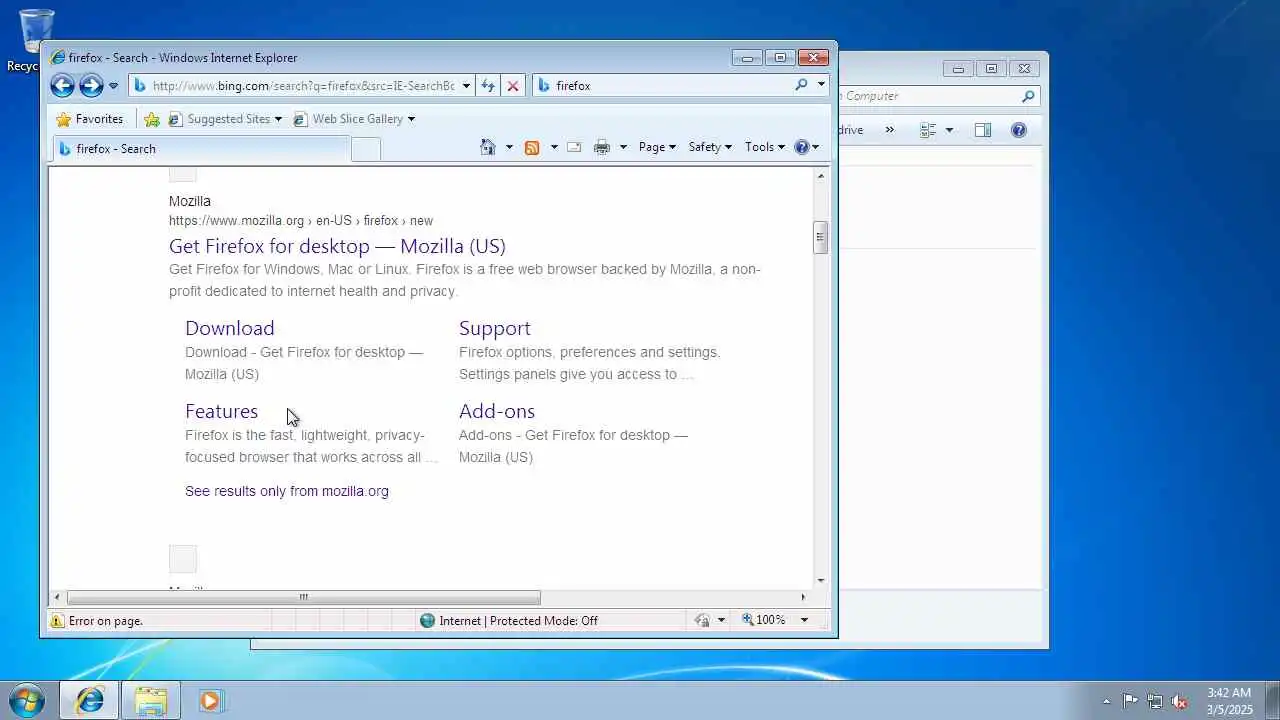Click the RSS feeds icon

pos(532,147)
